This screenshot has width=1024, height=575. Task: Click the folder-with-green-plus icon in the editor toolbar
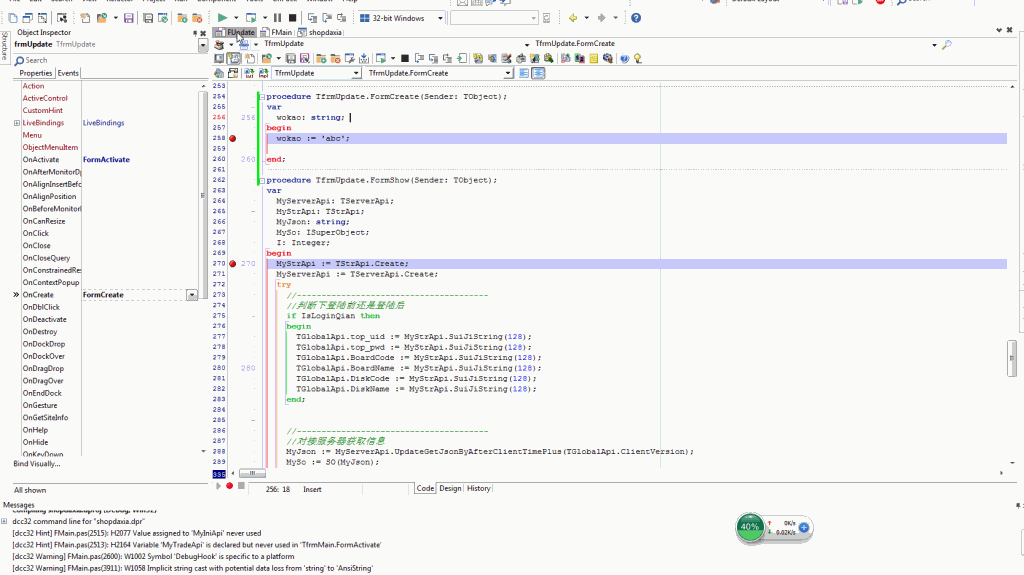tap(321, 59)
